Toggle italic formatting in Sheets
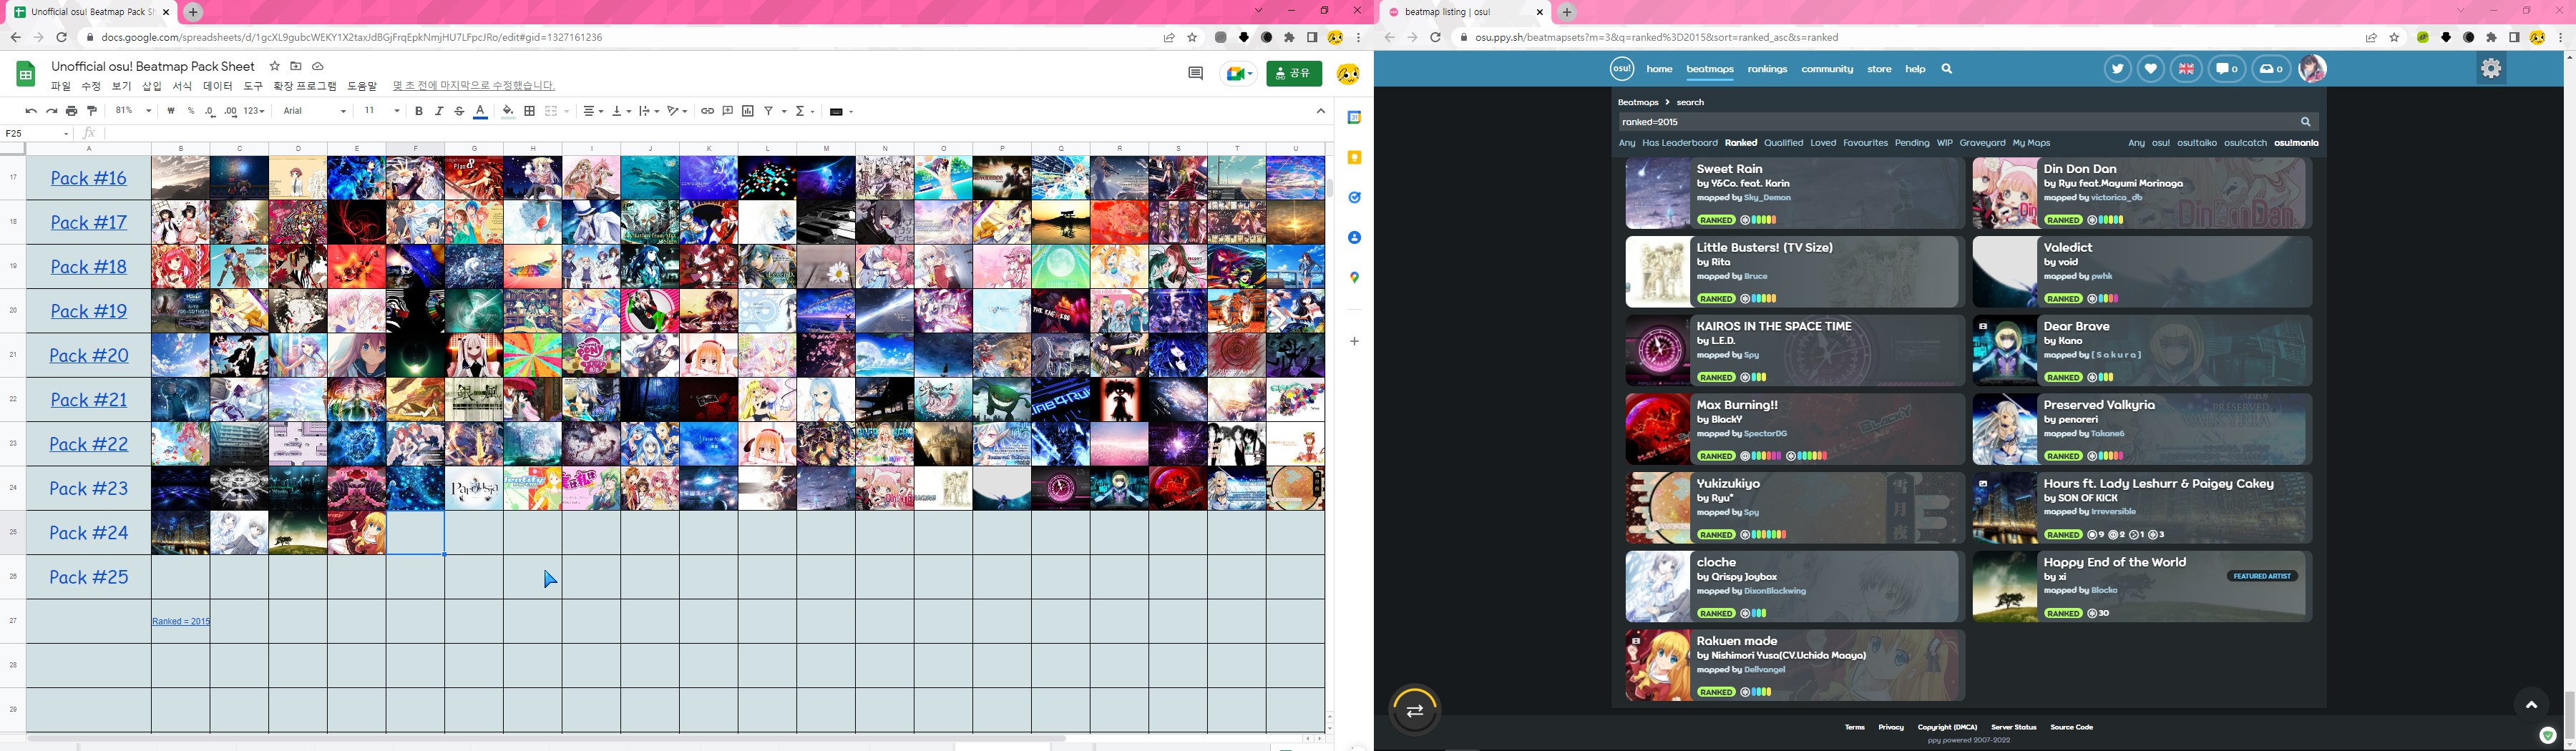Image resolution: width=2576 pixels, height=751 pixels. pyautogui.click(x=438, y=111)
